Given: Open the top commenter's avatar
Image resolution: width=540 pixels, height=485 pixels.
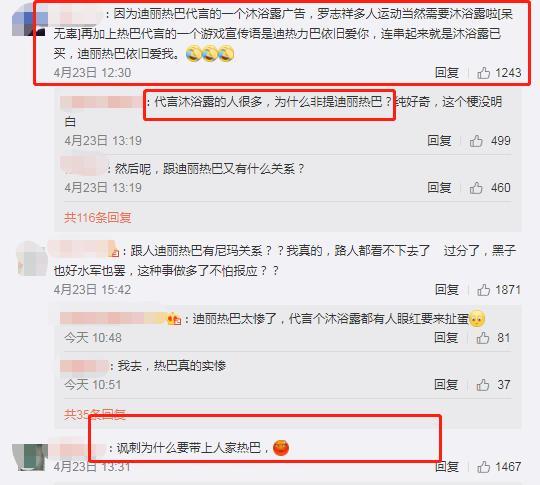Looking at the screenshot, I should pyautogui.click(x=29, y=20).
